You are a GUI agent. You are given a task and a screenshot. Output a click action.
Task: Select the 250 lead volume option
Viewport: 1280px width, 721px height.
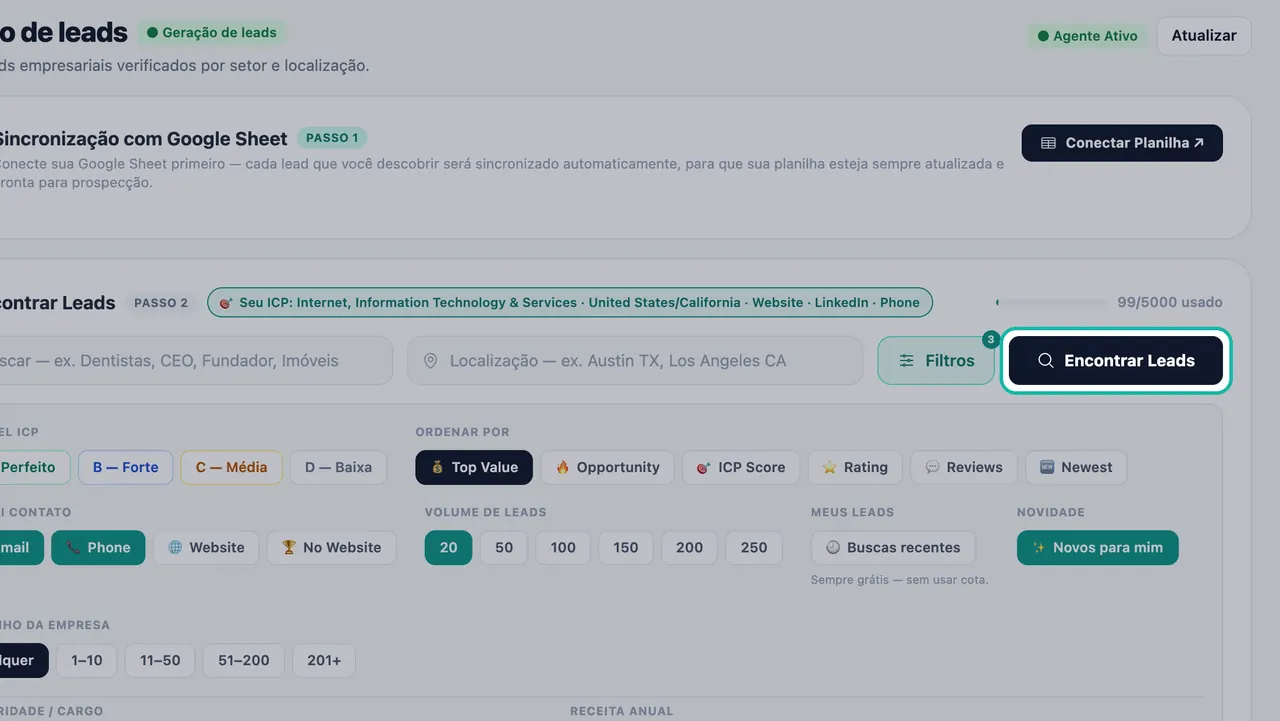coord(754,547)
